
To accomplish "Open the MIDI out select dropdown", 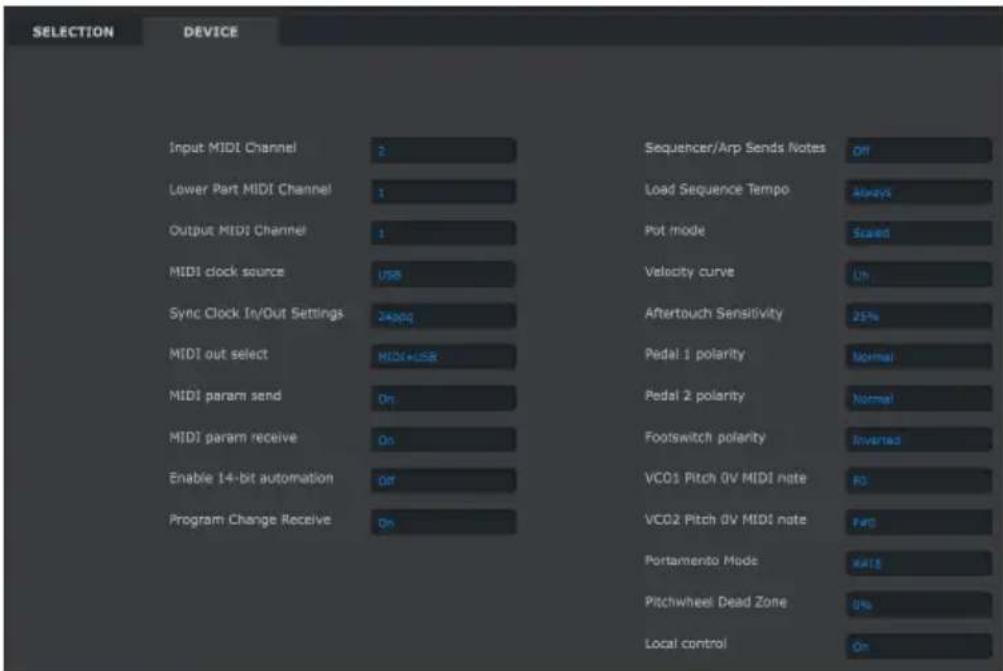I will click(443, 357).
